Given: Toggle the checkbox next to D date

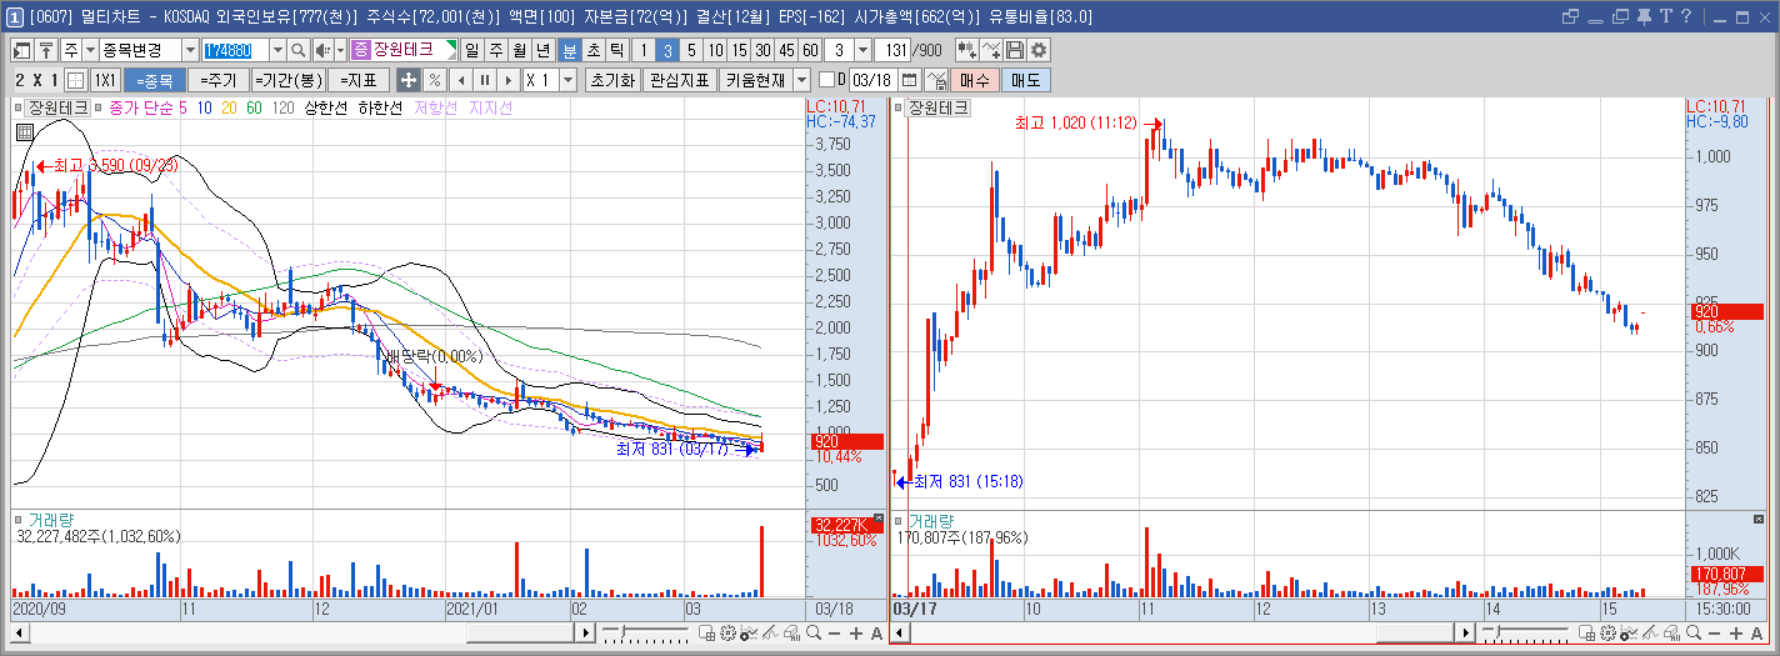Looking at the screenshot, I should 826,79.
